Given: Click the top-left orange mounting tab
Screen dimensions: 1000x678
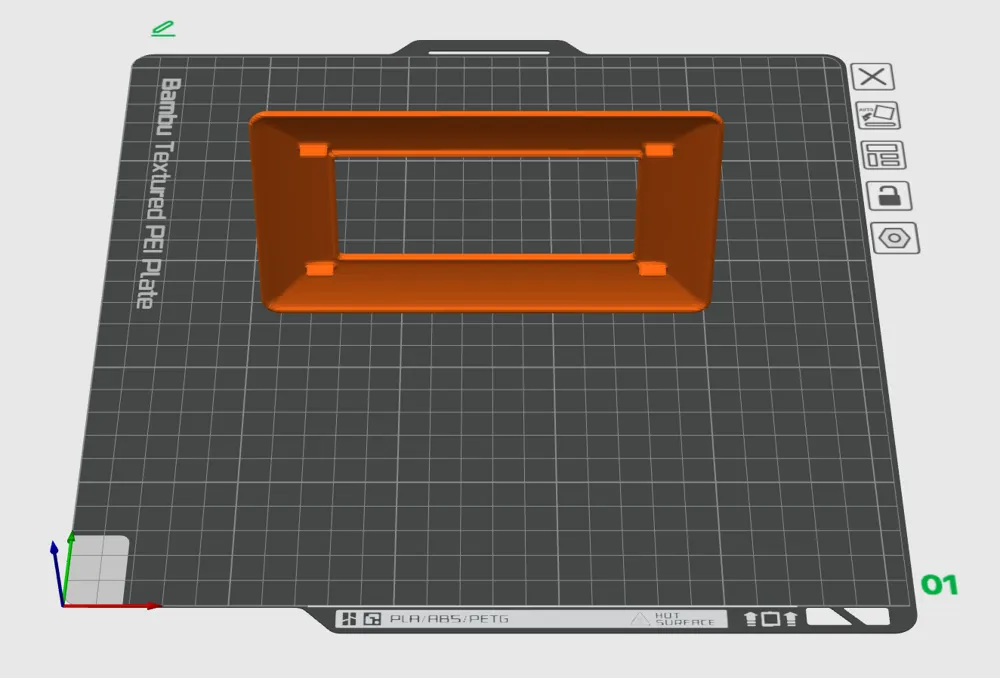Looking at the screenshot, I should click(313, 150).
